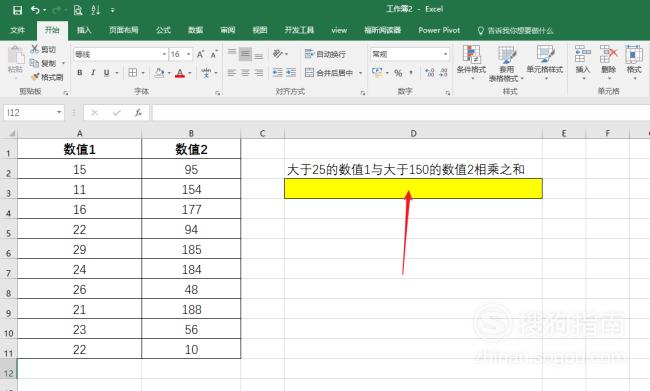Click the Increase Indent icon

coord(291,73)
